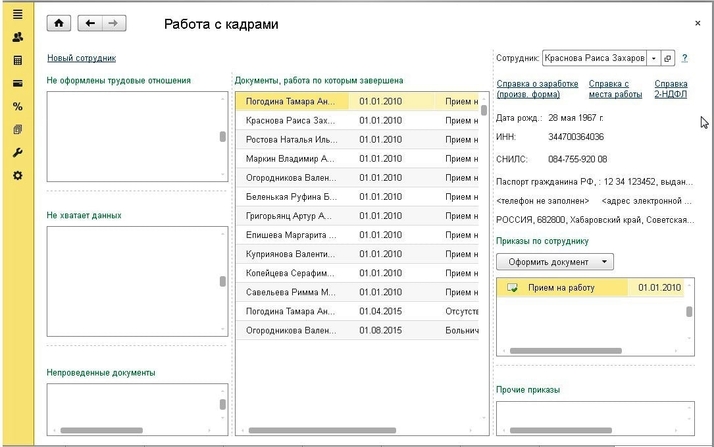Open the employee record button next to Сотрудник field

pos(669,59)
